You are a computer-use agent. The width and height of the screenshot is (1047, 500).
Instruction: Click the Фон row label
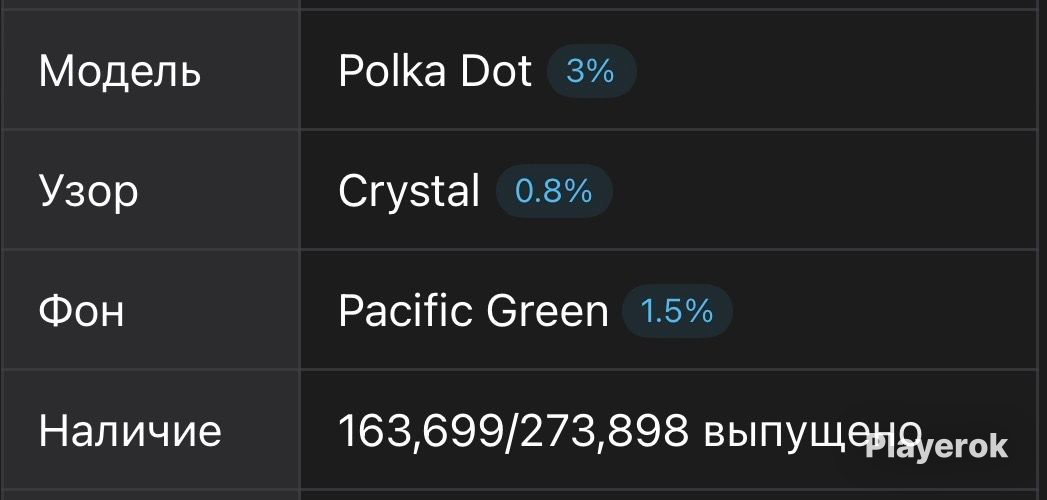pyautogui.click(x=81, y=311)
